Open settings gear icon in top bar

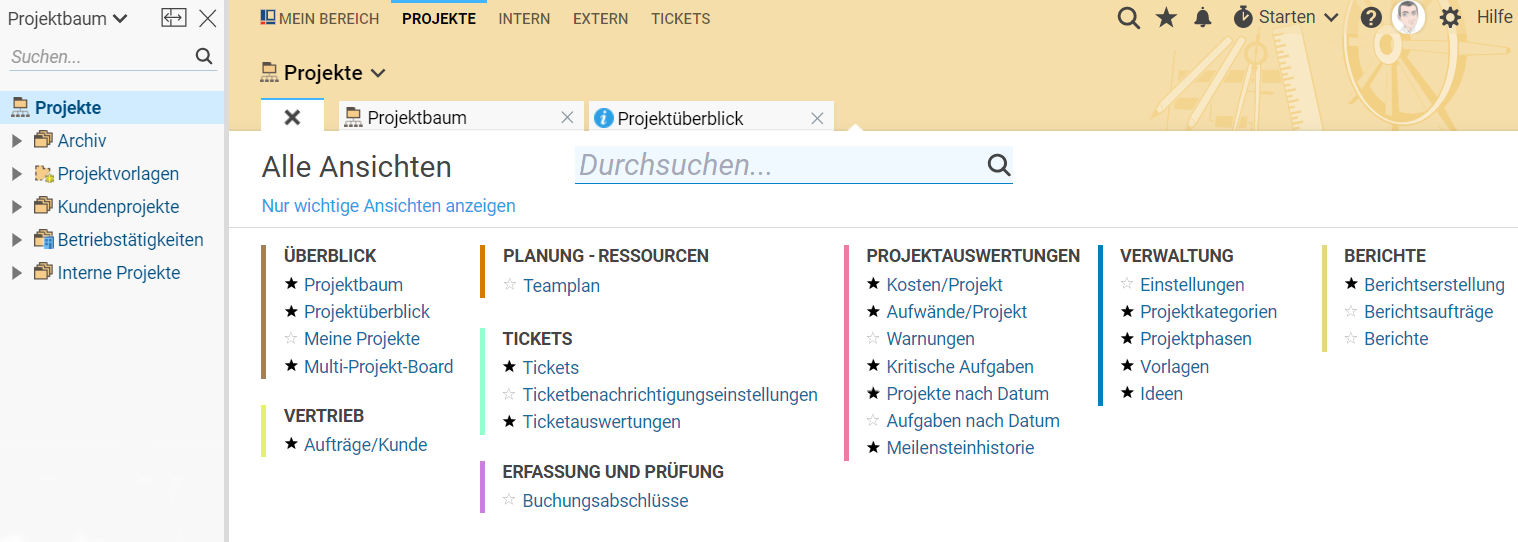[1450, 18]
